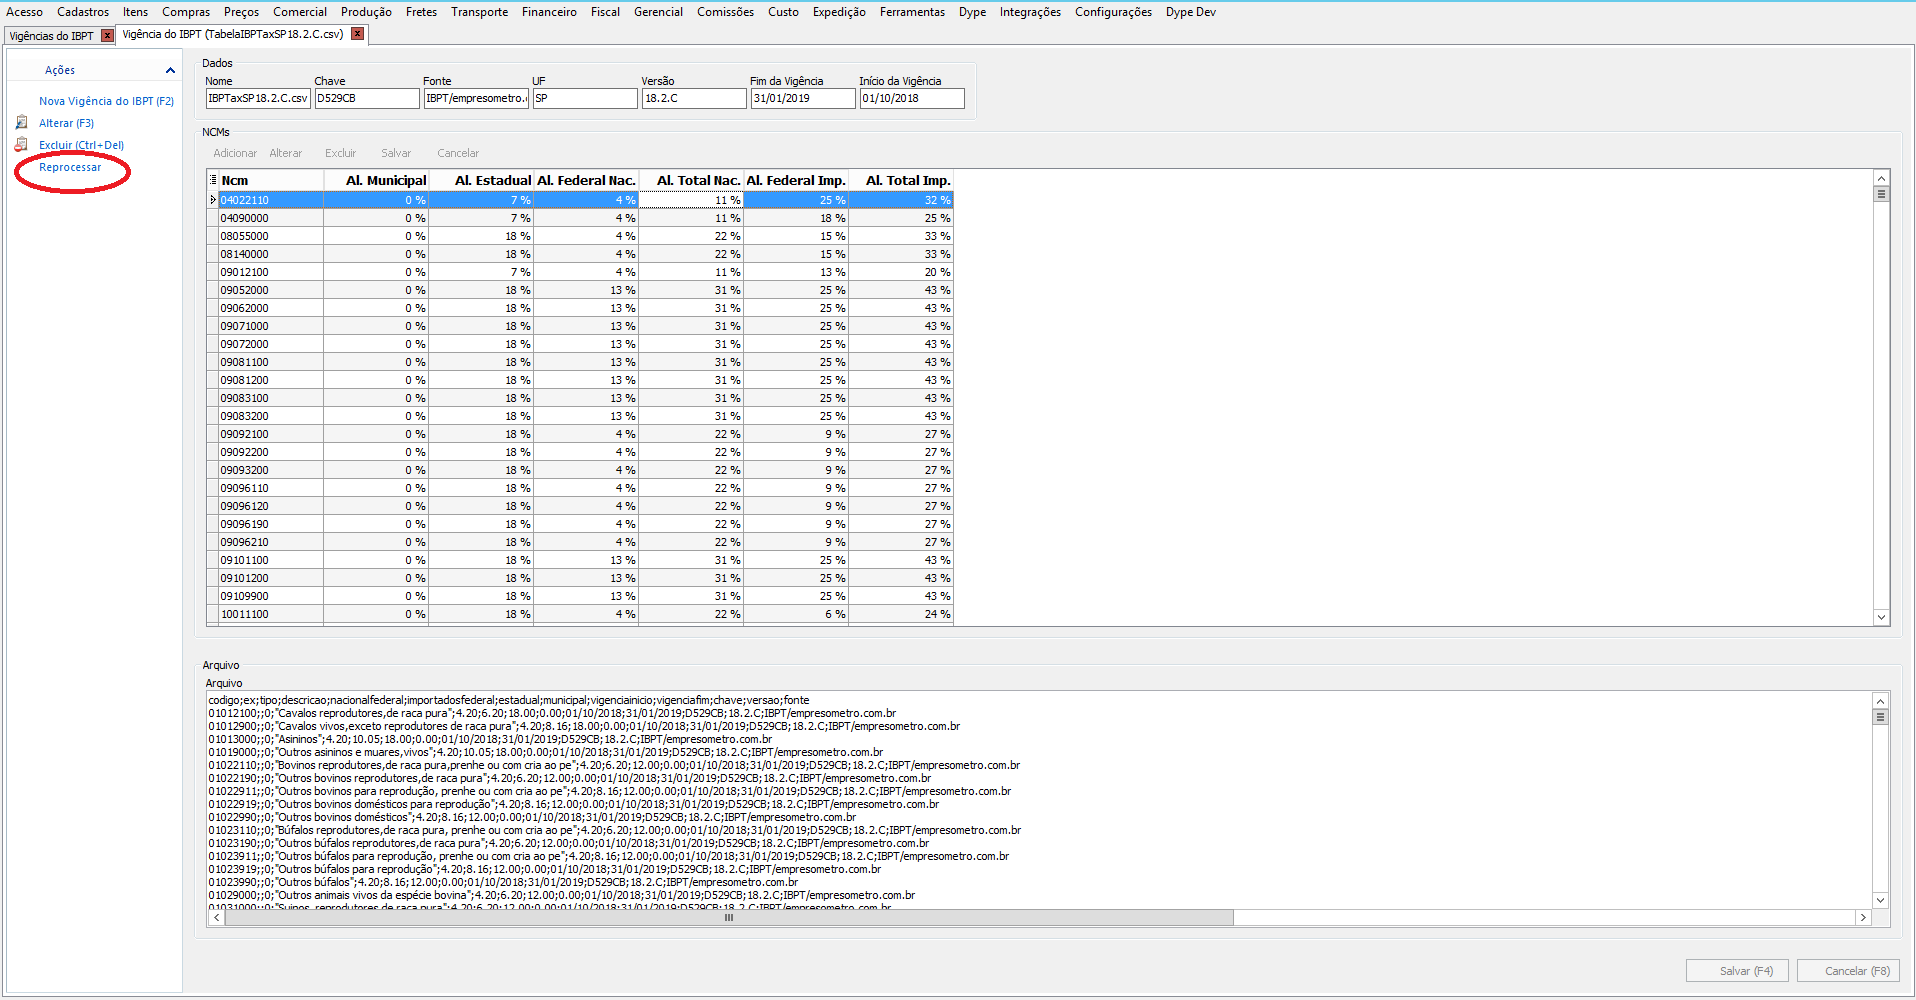Click the Nome input field

click(x=258, y=98)
